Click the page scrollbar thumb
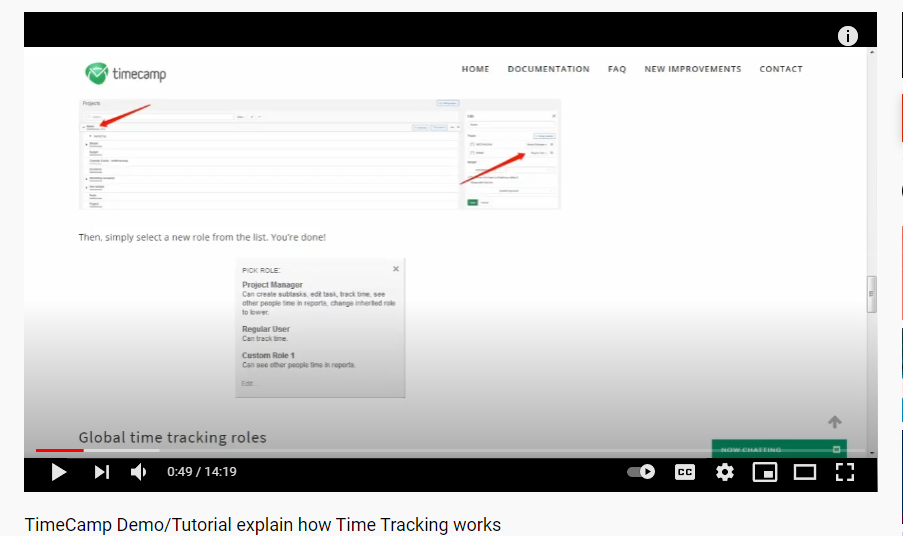 pyautogui.click(x=872, y=294)
